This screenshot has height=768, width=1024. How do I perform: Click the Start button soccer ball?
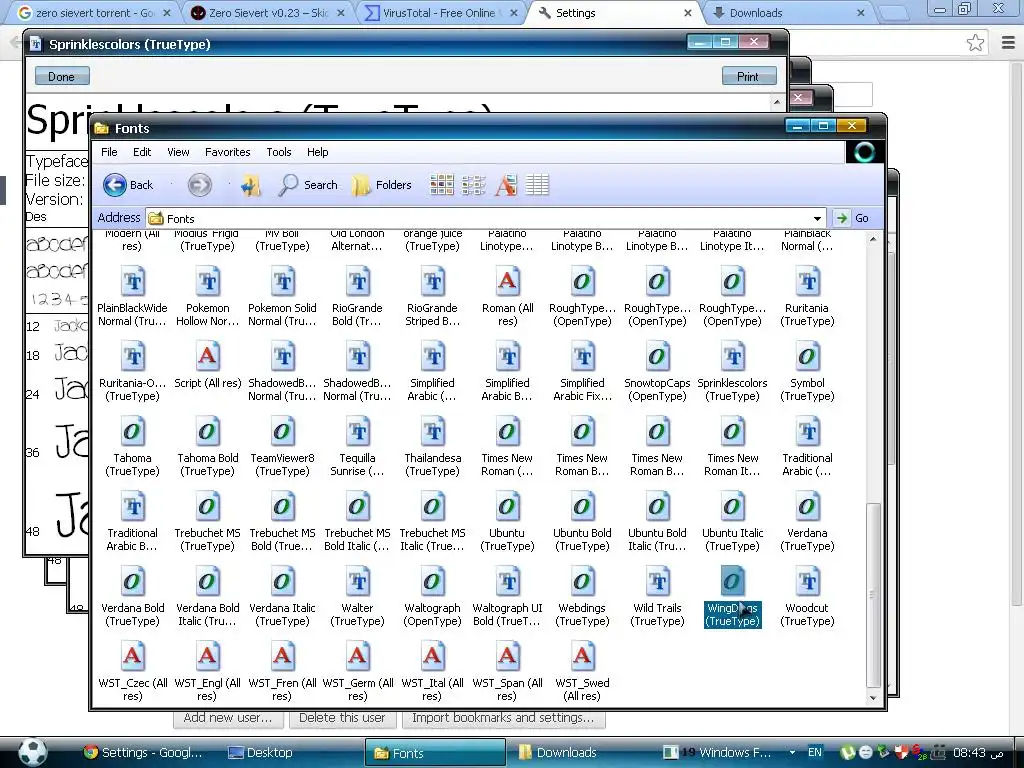point(32,752)
